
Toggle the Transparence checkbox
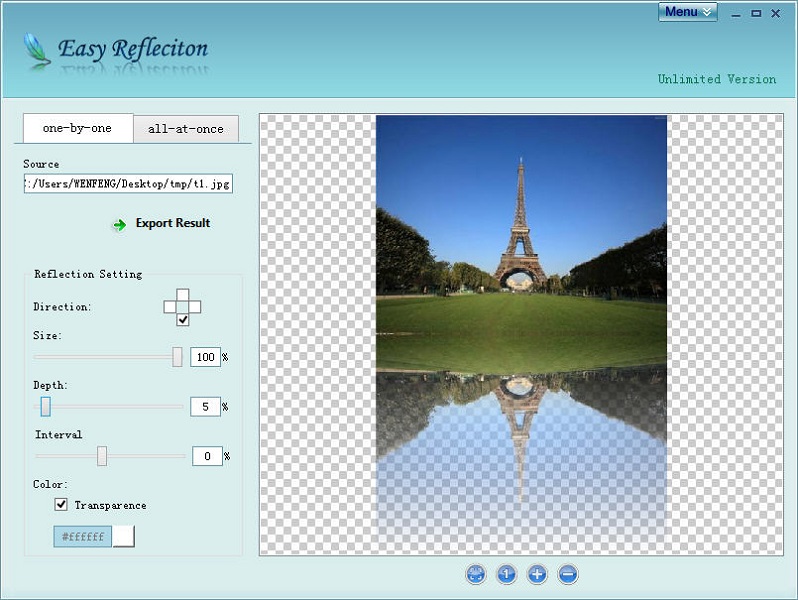61,504
